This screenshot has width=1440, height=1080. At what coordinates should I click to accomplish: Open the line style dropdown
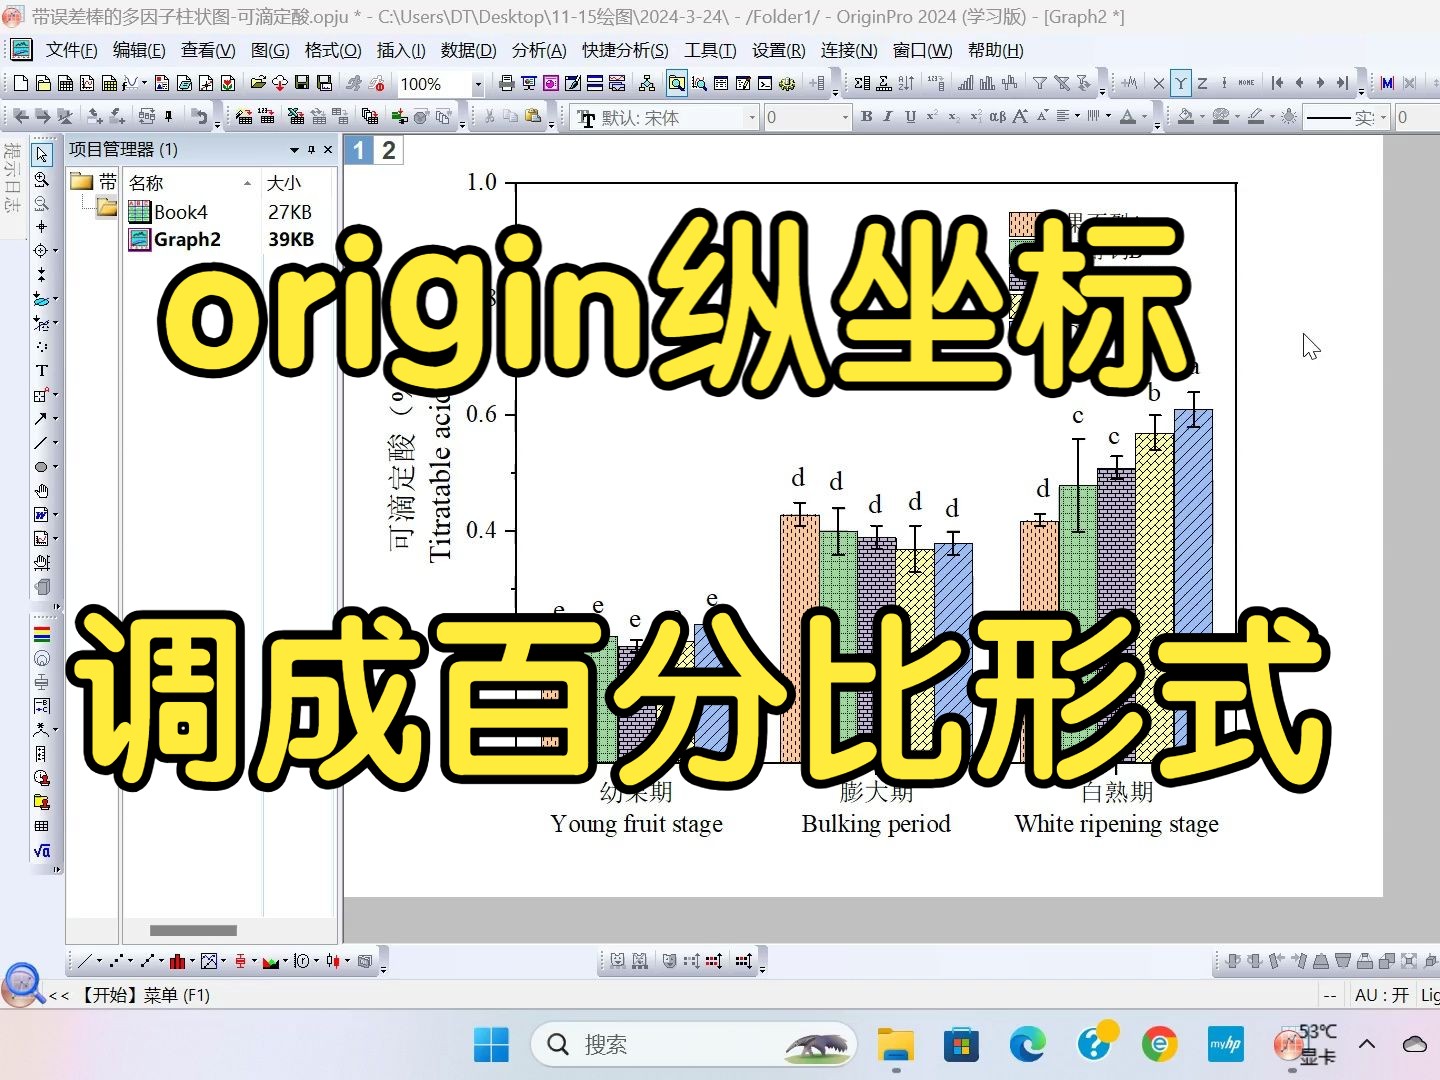1383,118
